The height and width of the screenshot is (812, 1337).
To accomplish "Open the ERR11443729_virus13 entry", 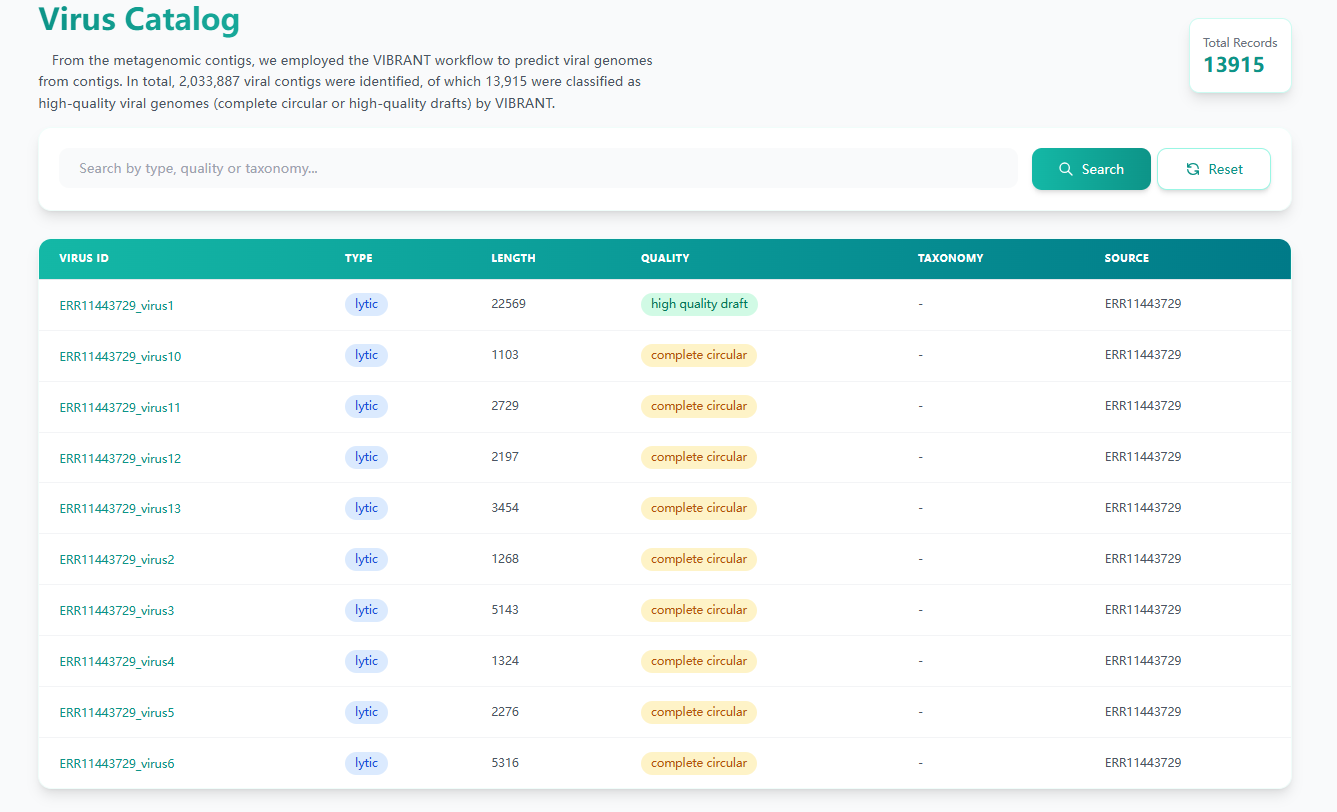I will 120,509.
